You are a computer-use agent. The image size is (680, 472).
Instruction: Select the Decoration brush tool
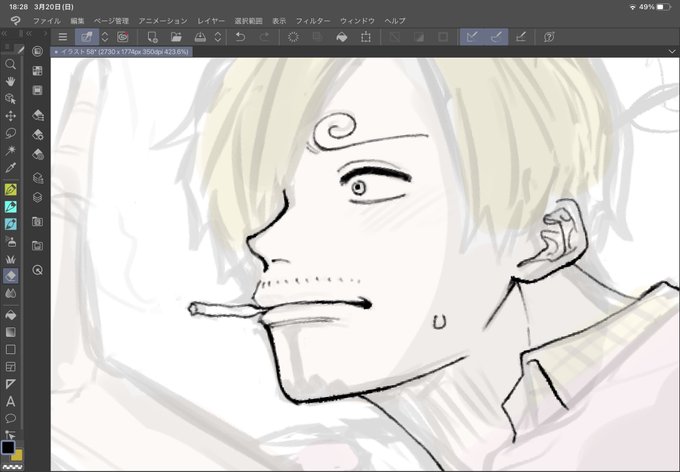pos(10,259)
